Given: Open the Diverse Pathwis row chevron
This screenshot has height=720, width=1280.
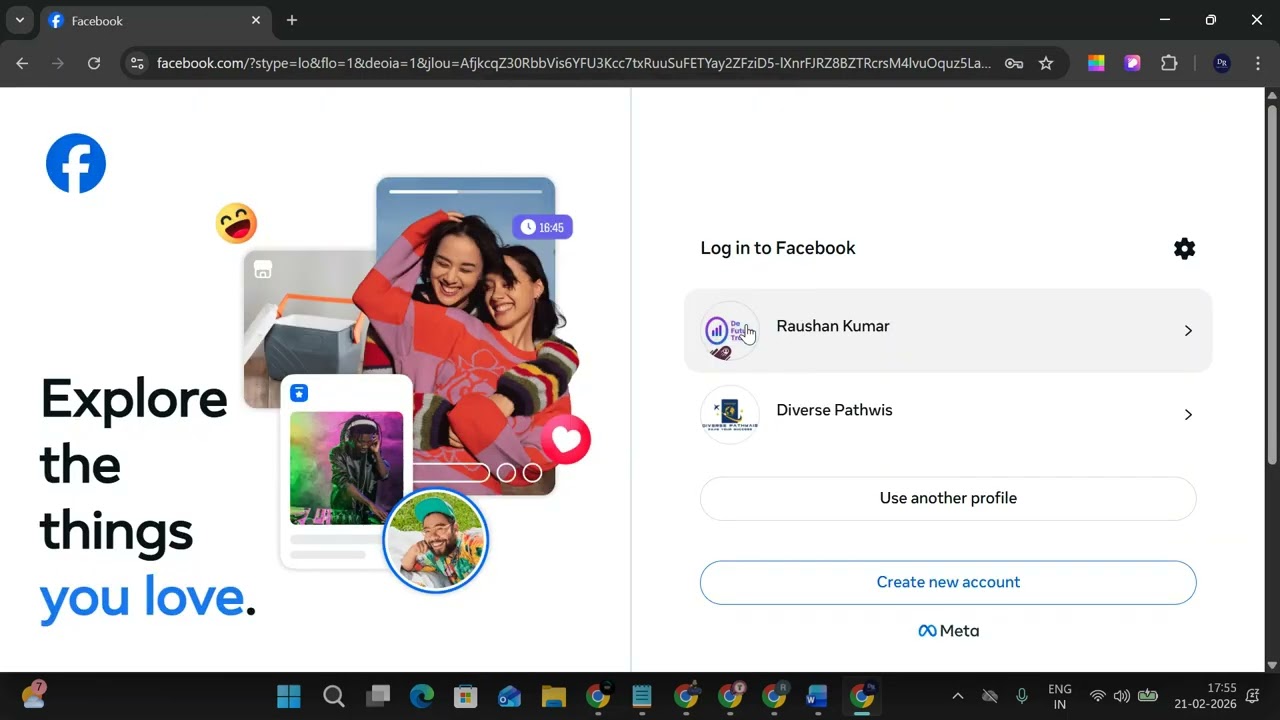Looking at the screenshot, I should click(1188, 415).
